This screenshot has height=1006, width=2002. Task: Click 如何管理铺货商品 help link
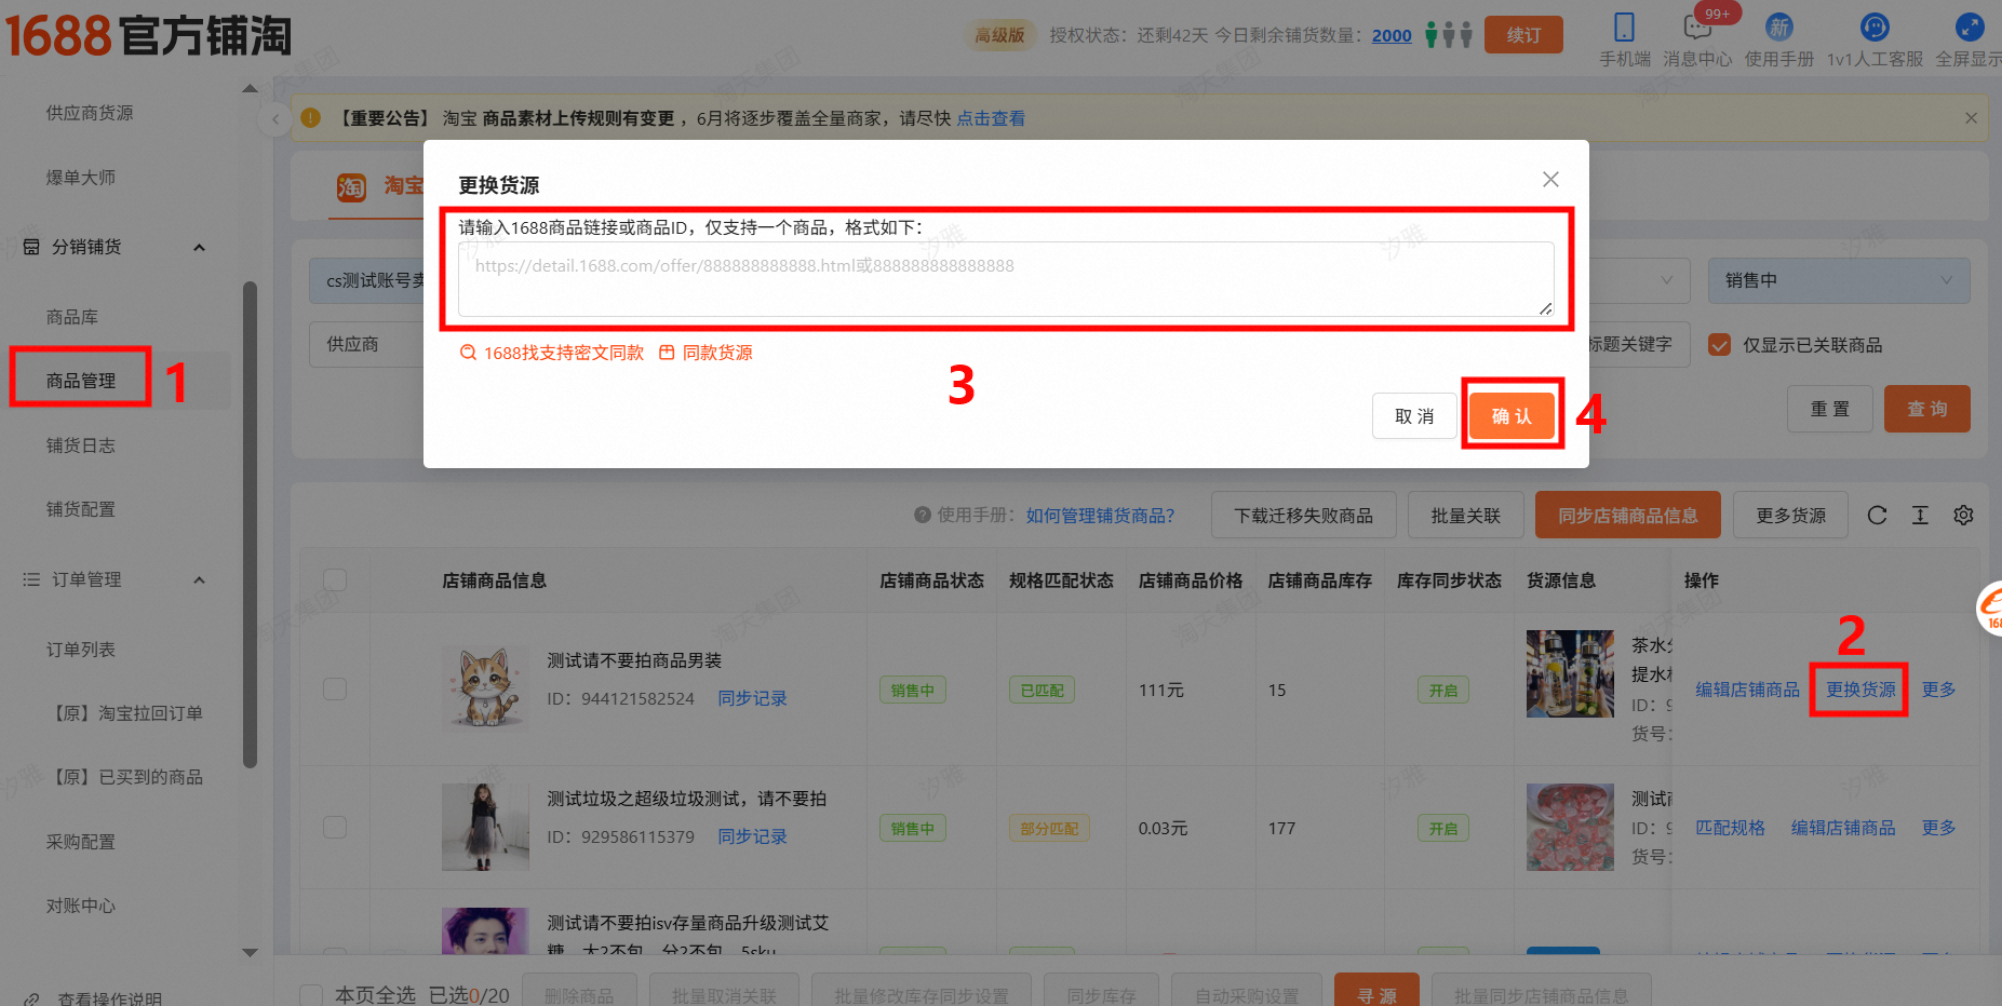[1100, 515]
